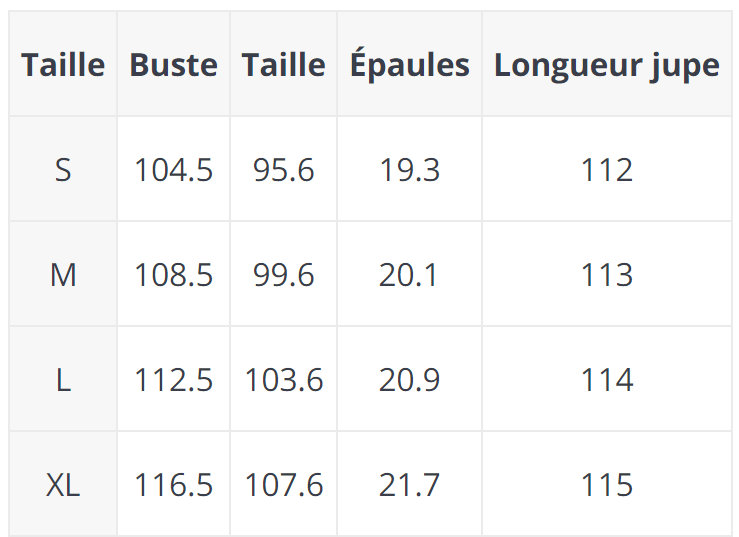Viewport: 739px width, 537px height.
Task: Click skirt length value 114
Action: tap(606, 380)
